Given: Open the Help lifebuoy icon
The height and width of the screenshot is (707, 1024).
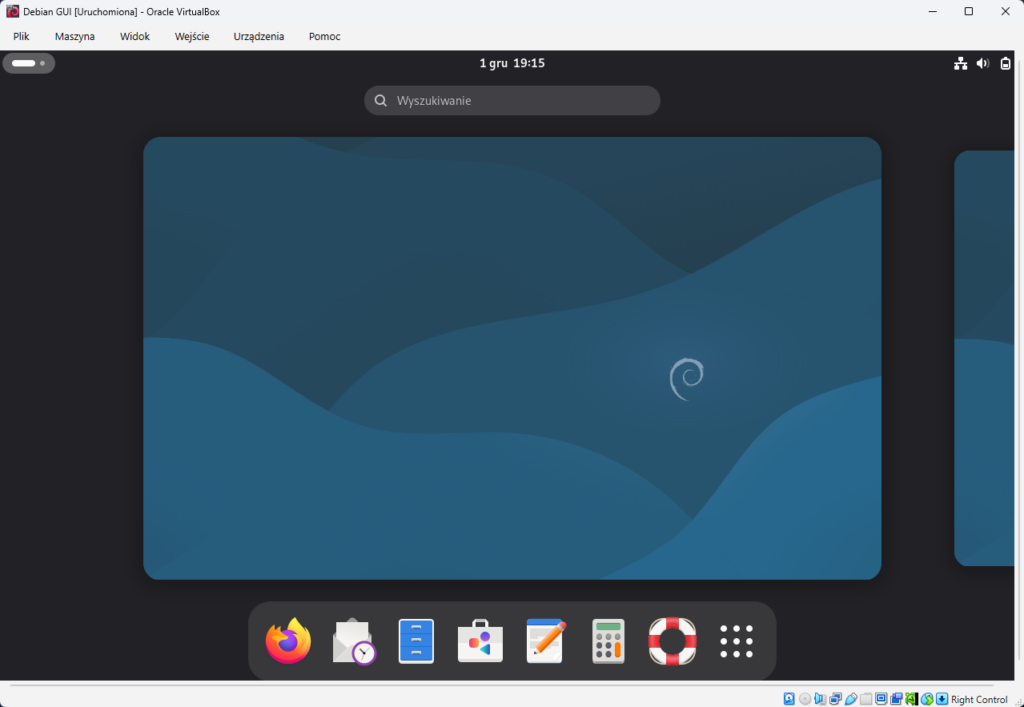Looking at the screenshot, I should pyautogui.click(x=672, y=641).
